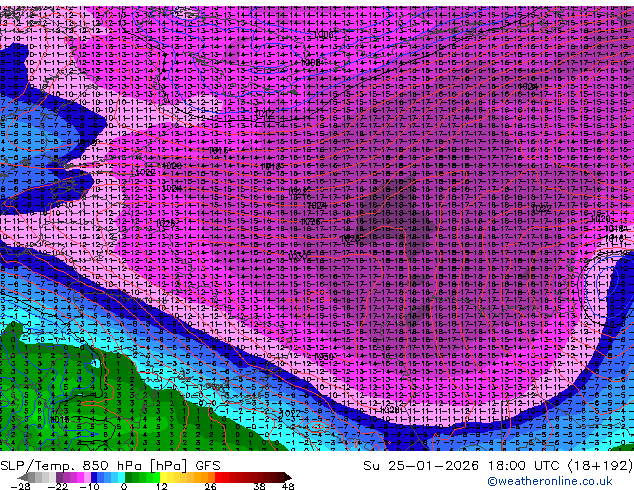Screen dimensions: 634x490
Task: Click the 0 legend scale value
Action: (x=124, y=486)
